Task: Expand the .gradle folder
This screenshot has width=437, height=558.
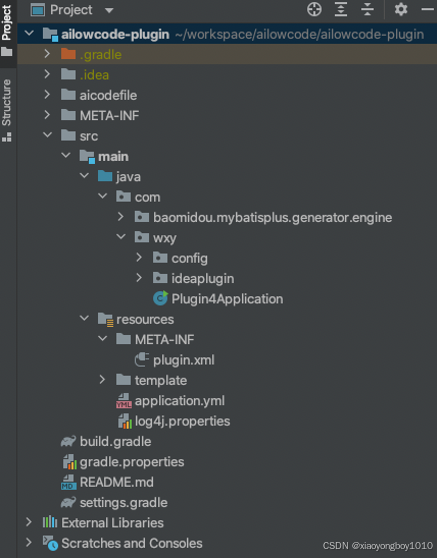Action: click(47, 54)
